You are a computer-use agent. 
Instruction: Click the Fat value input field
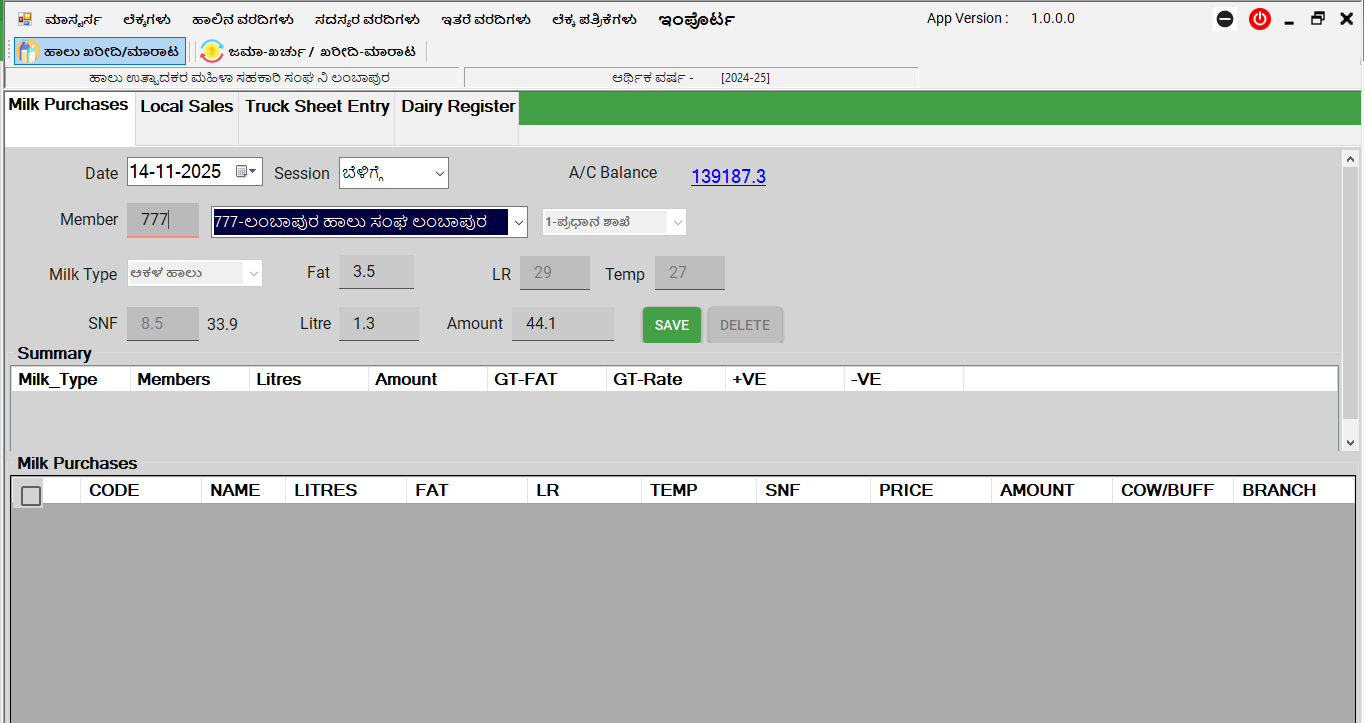376,272
